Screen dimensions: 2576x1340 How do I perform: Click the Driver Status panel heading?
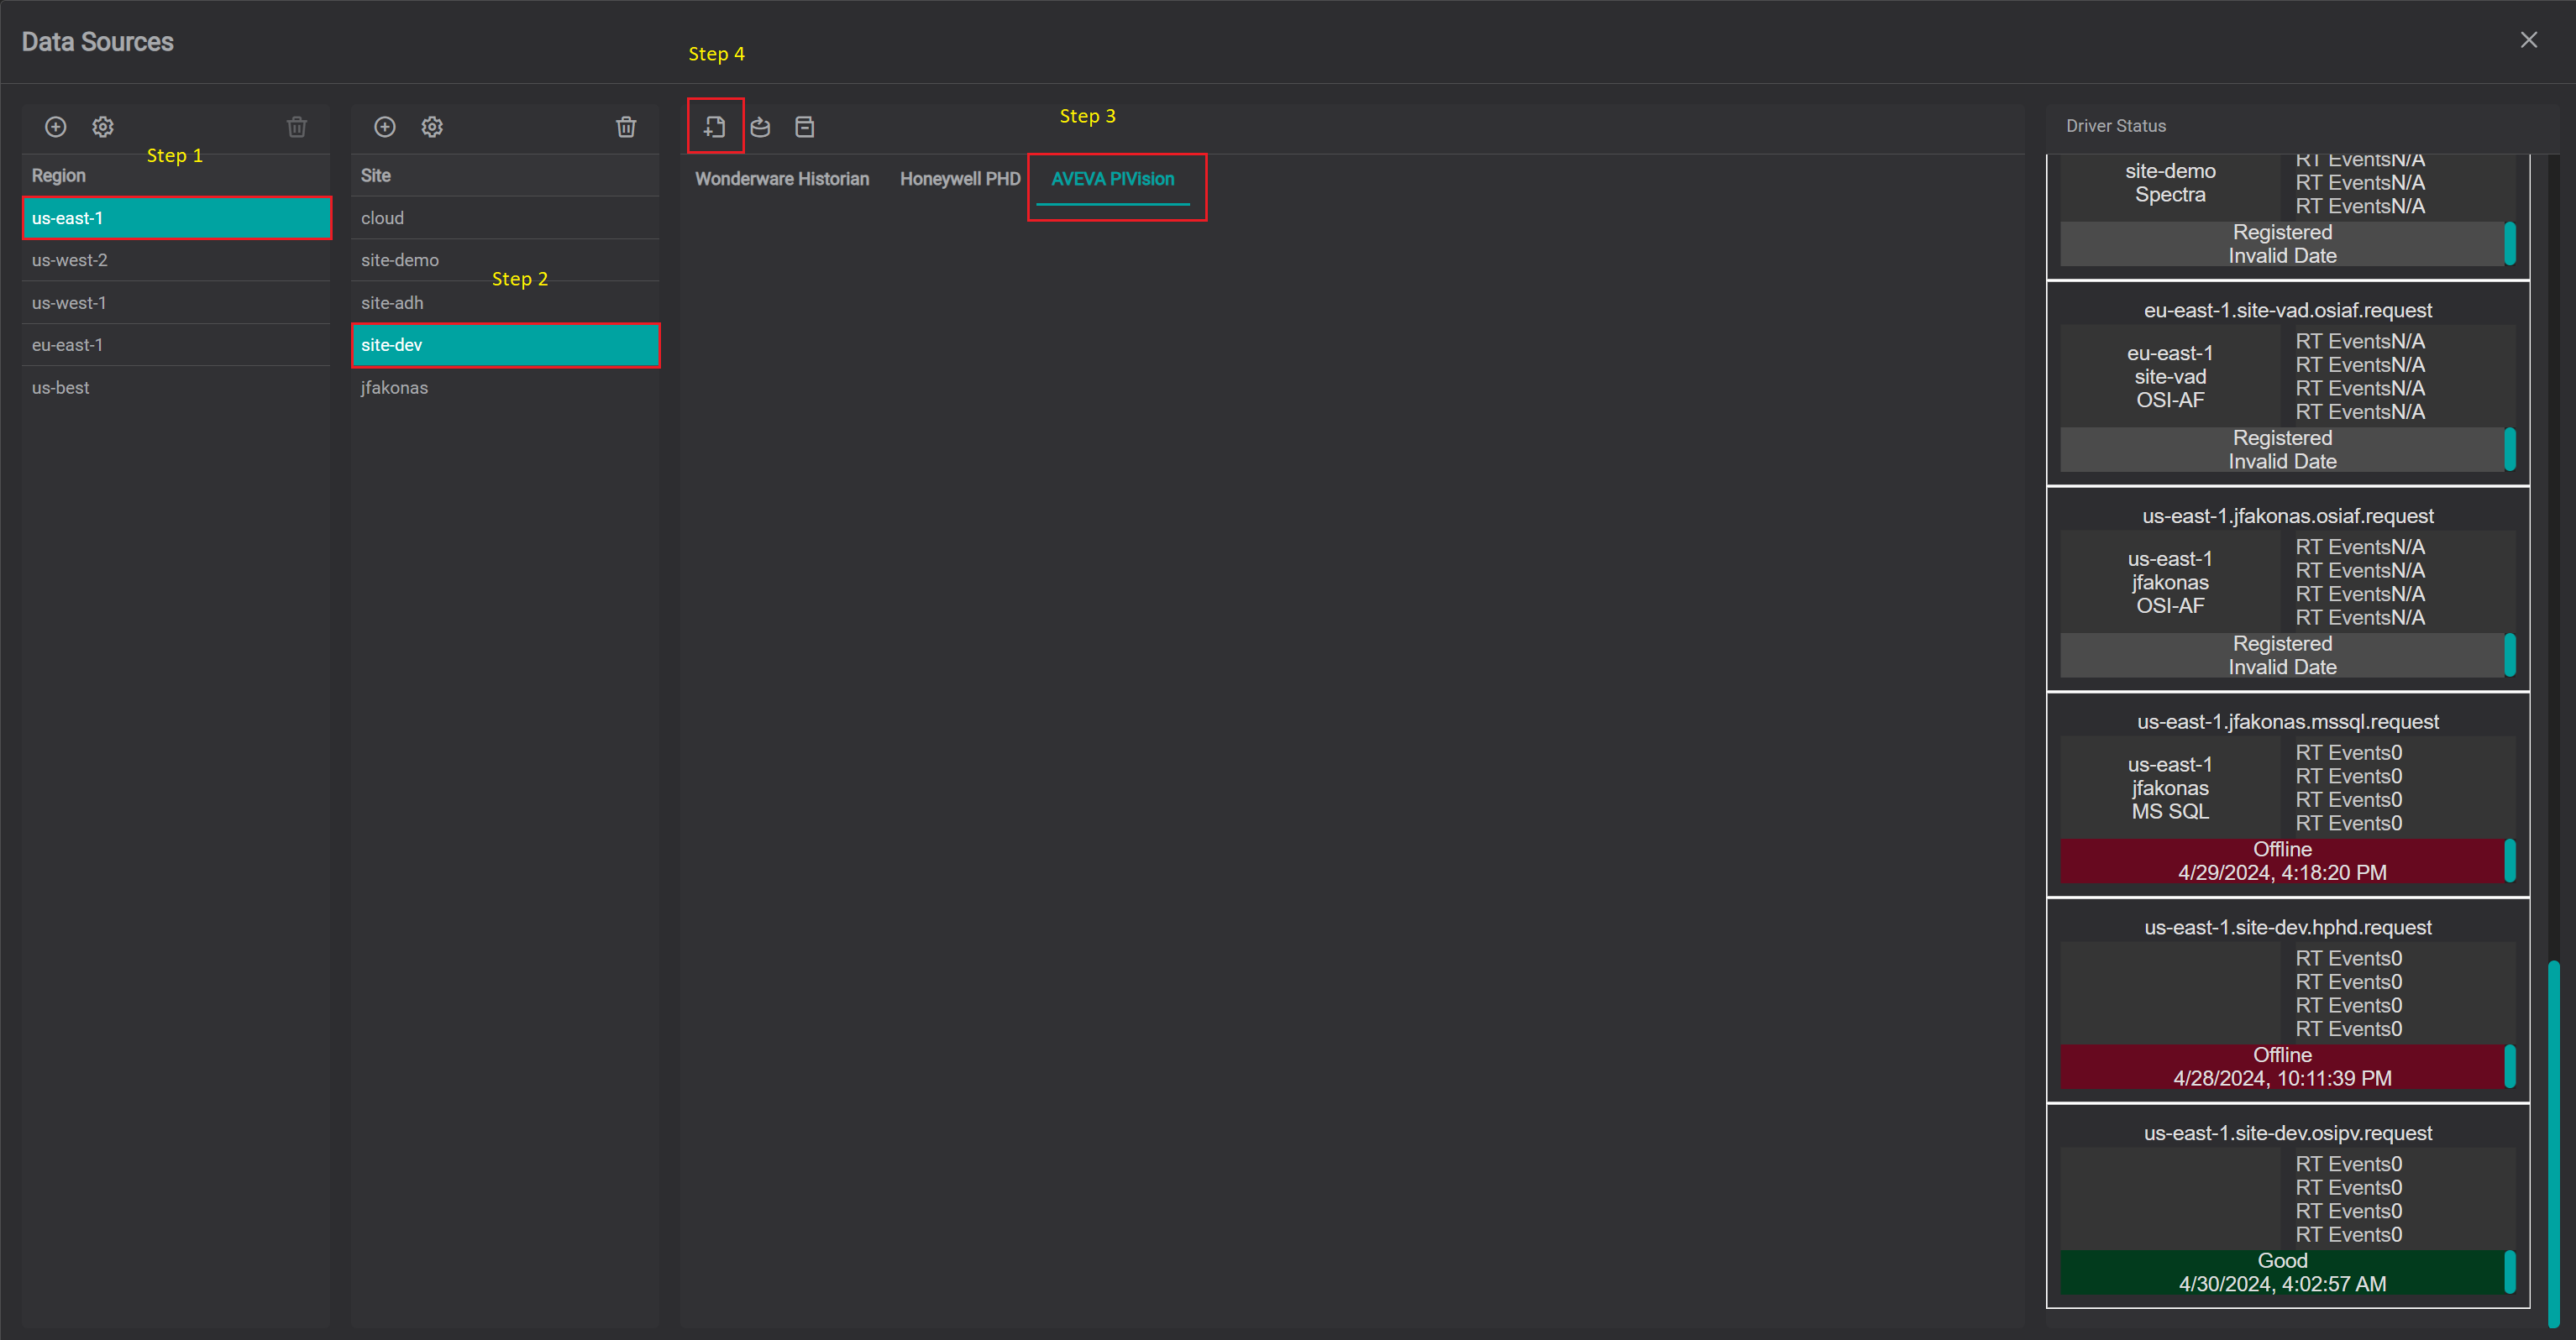point(2116,126)
